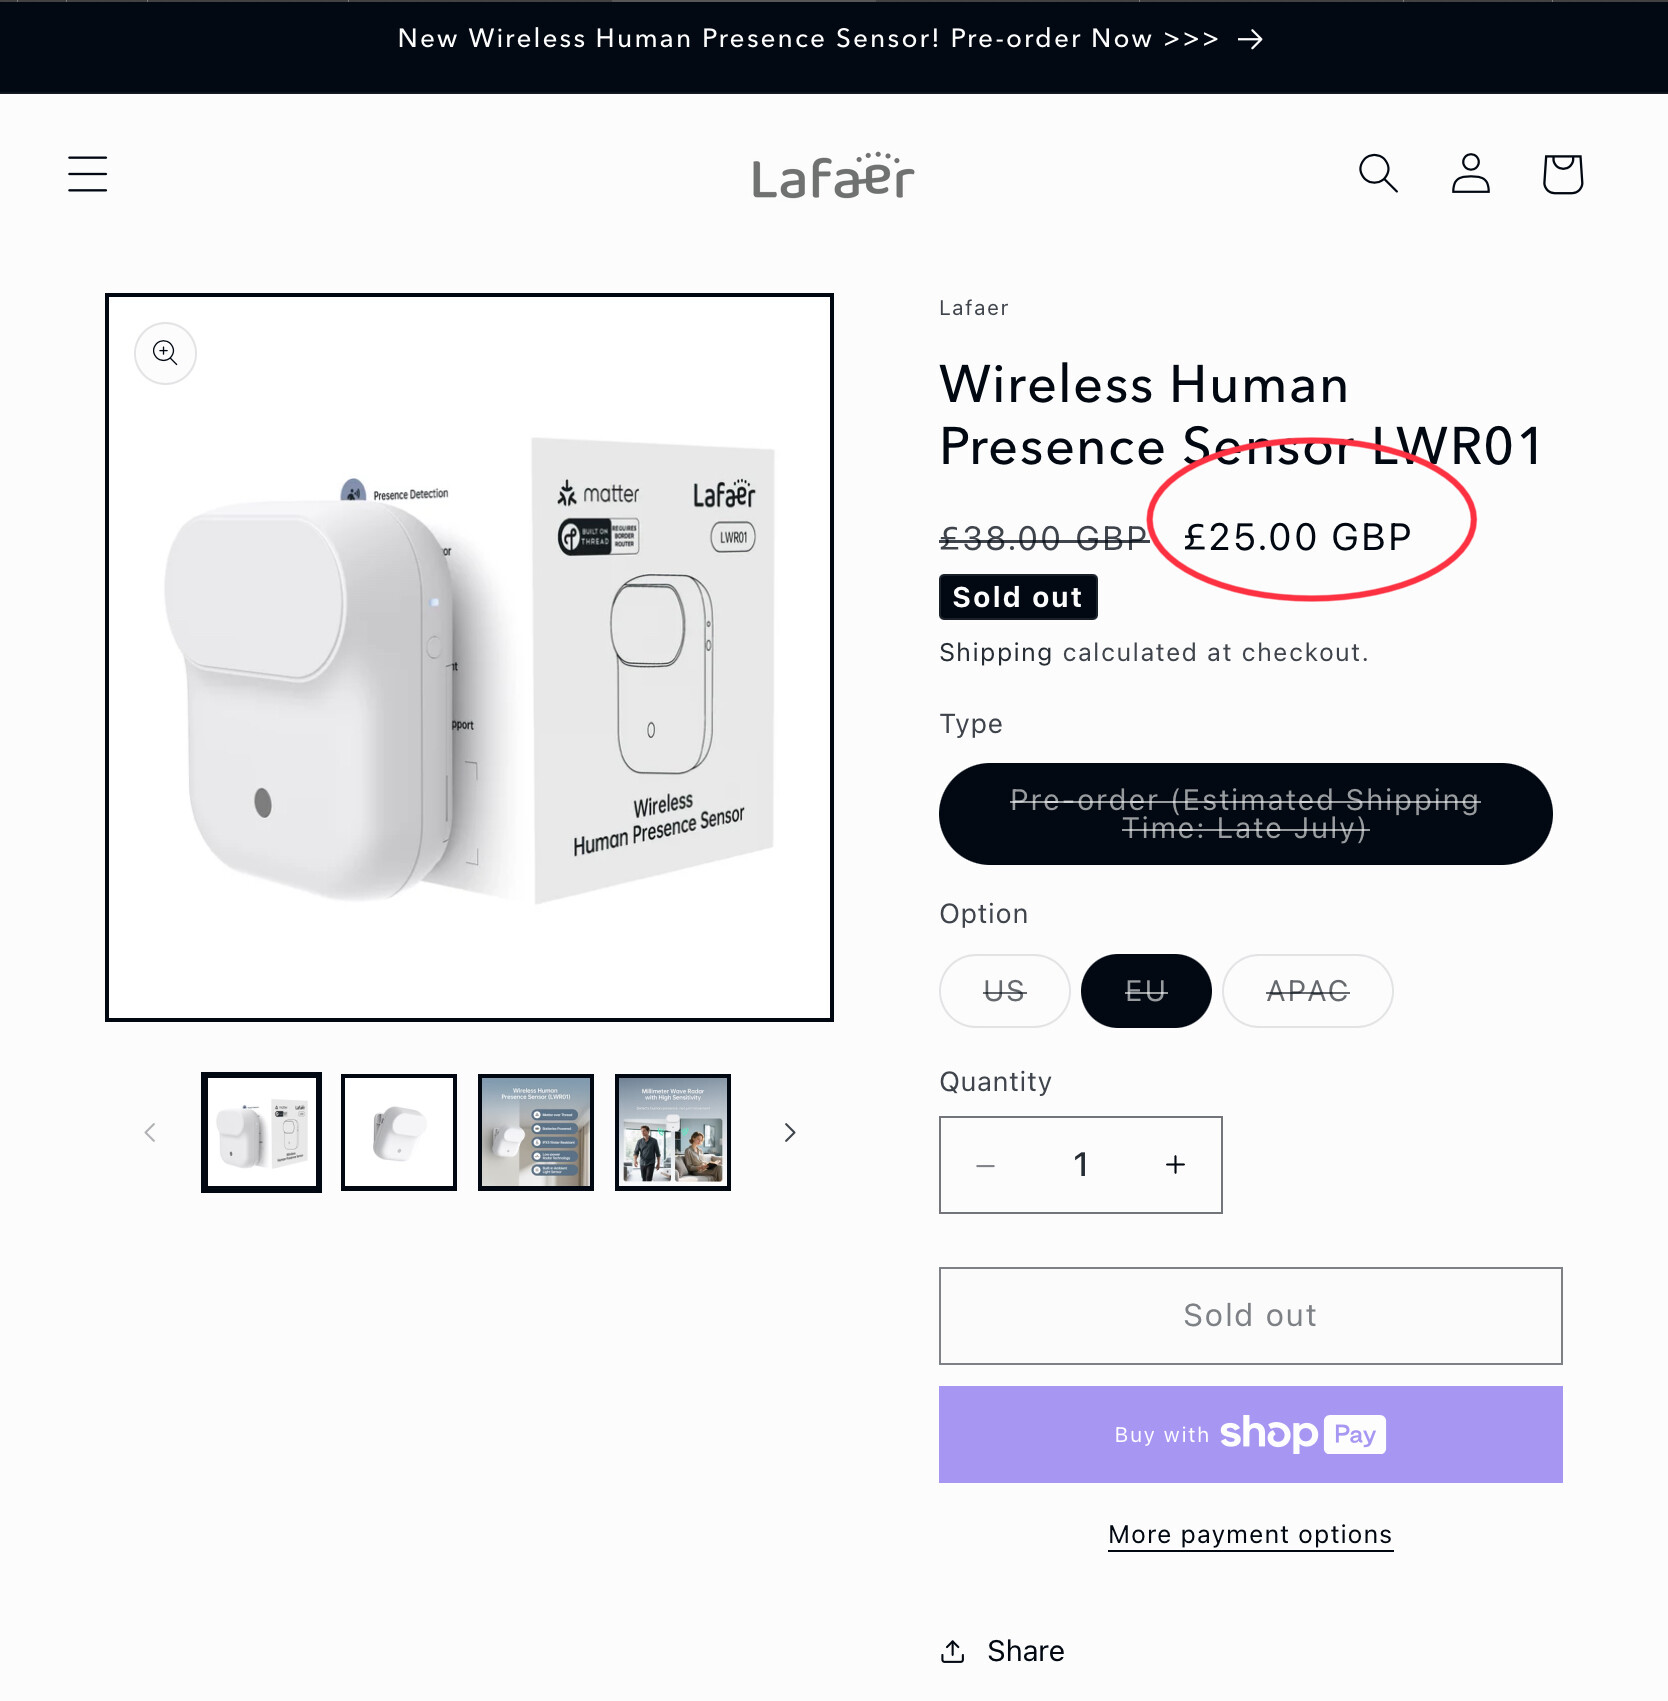Open the search icon in header
Image resolution: width=1668 pixels, height=1701 pixels.
tap(1378, 174)
